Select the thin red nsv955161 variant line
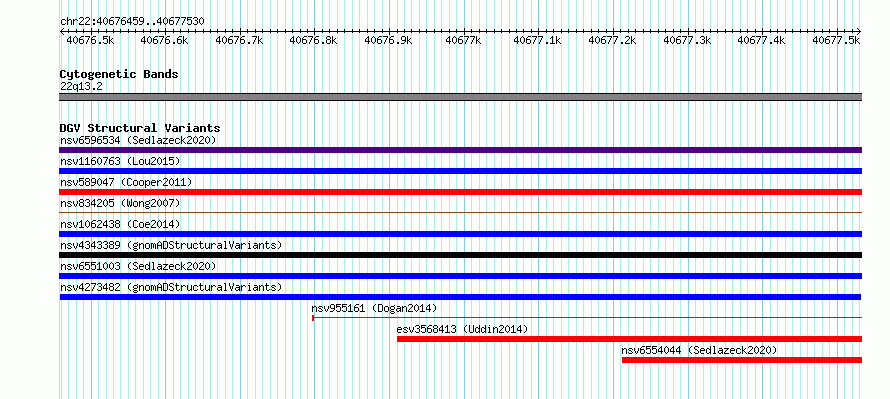The height and width of the screenshot is (399, 890). point(587,318)
